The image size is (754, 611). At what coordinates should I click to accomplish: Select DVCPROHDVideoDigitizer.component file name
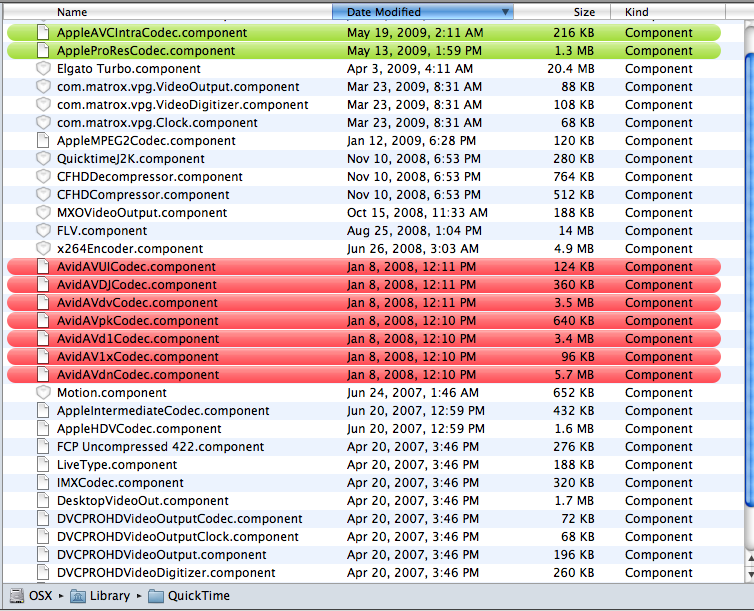coord(166,573)
